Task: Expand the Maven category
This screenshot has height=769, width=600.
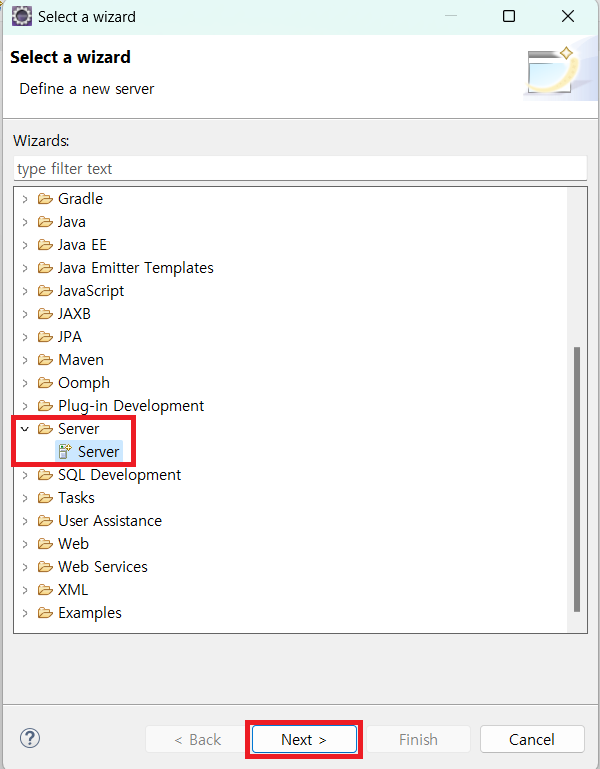Action: pos(25,360)
